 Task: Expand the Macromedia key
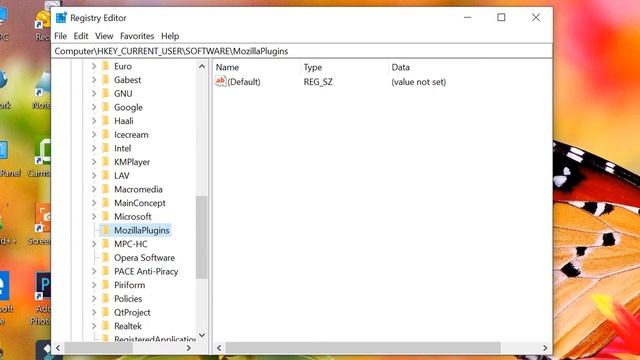[x=94, y=189]
